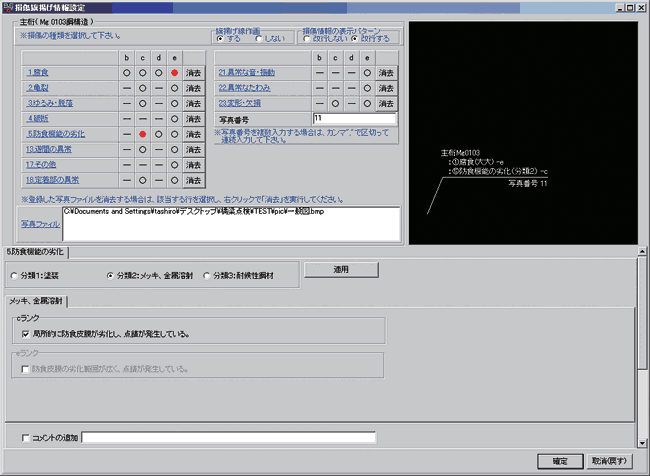The height and width of the screenshot is (476, 650).
Task: Switch to メッキ、金属溶射 tab
Action: [36, 301]
